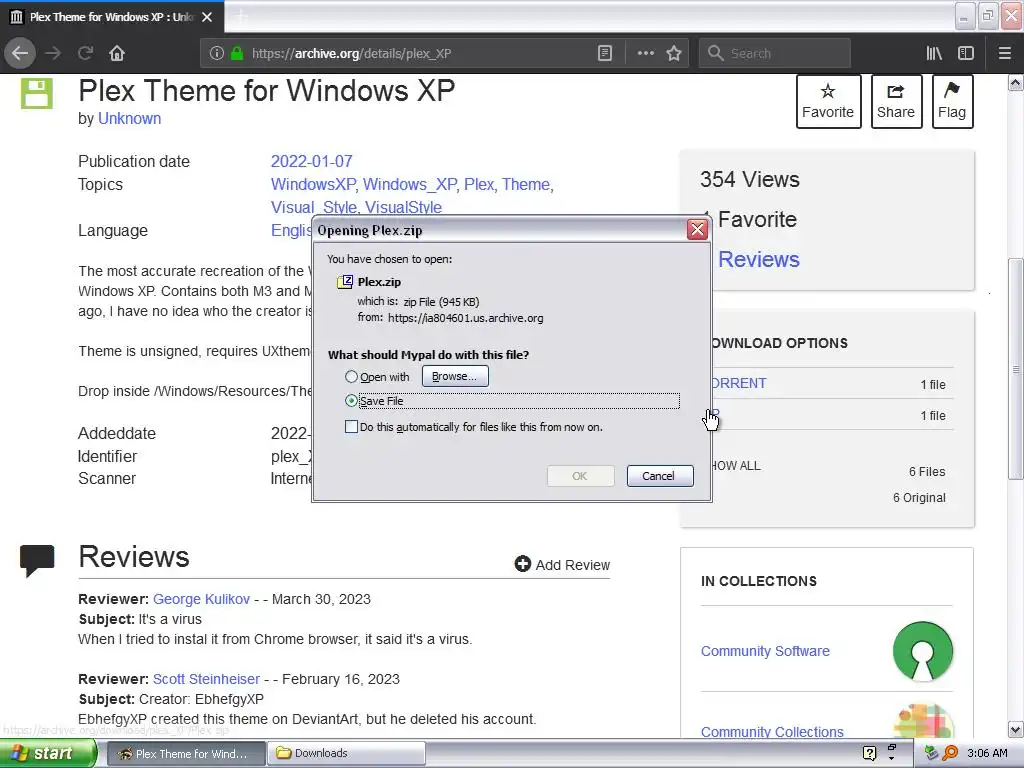Image resolution: width=1024 pixels, height=768 pixels.
Task: Click the green padlock security icon
Action: coord(237,54)
